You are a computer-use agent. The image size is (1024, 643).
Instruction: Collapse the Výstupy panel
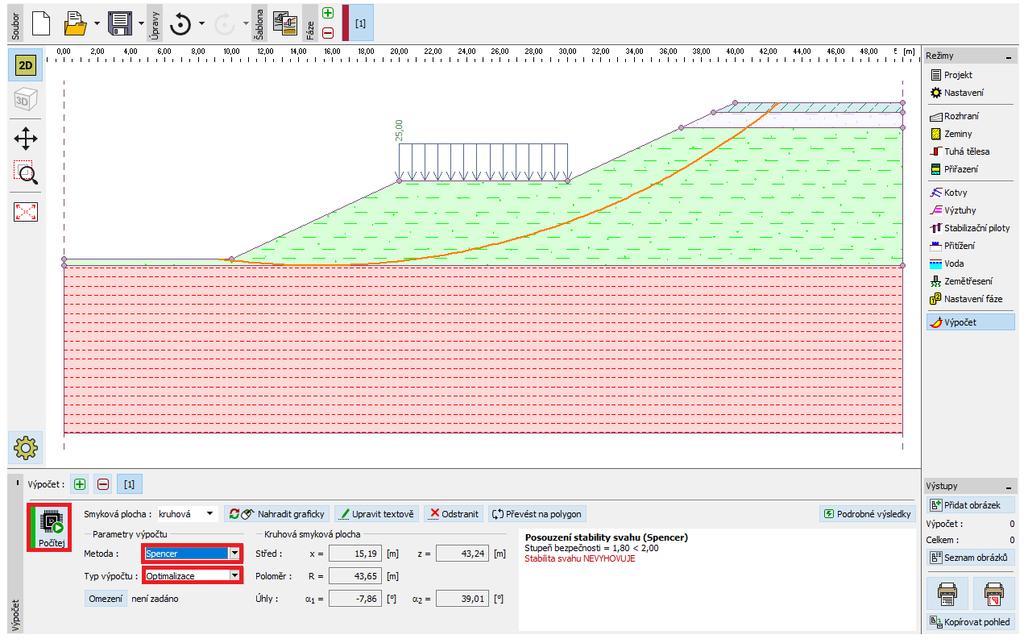pyautogui.click(x=1008, y=487)
